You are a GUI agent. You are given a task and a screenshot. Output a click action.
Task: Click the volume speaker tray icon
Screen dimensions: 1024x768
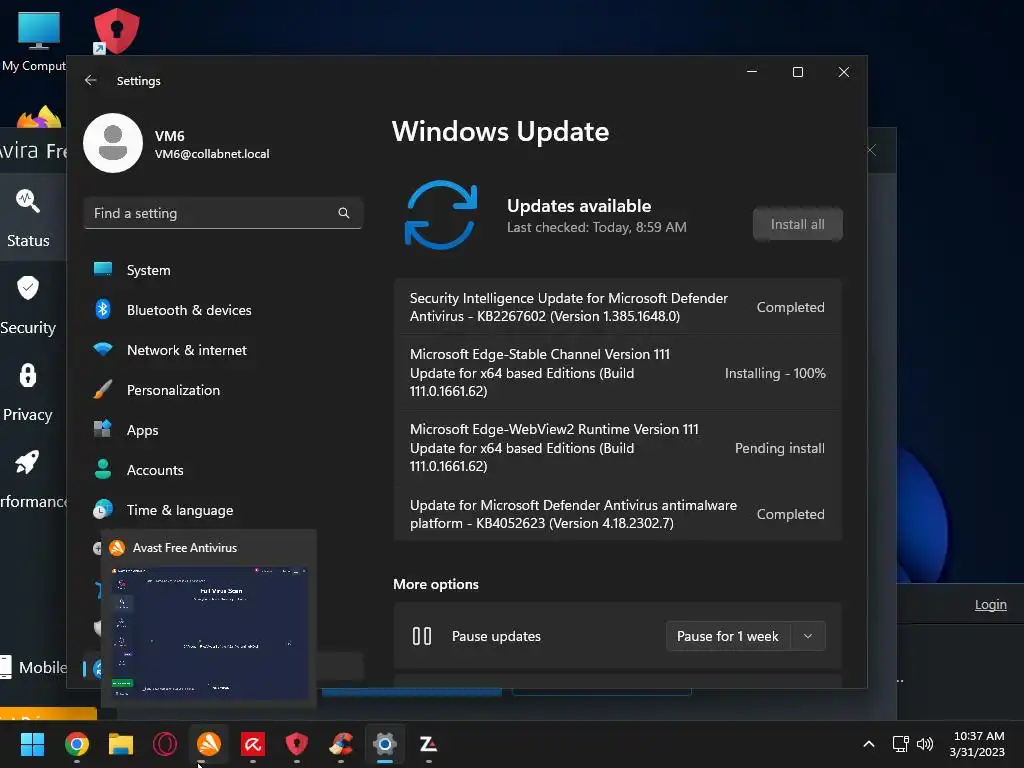pyautogui.click(x=925, y=744)
